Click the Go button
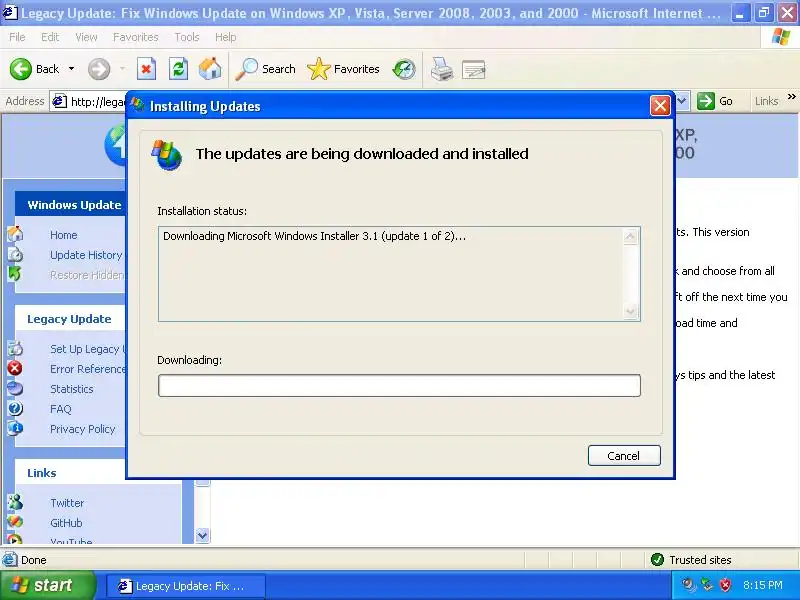This screenshot has width=800, height=600. pos(715,101)
